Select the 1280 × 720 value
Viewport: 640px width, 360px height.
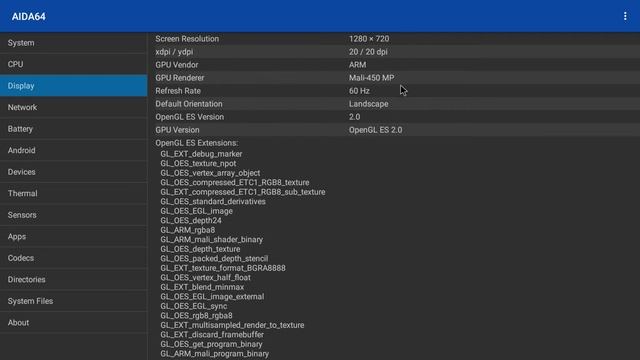[x=369, y=39]
